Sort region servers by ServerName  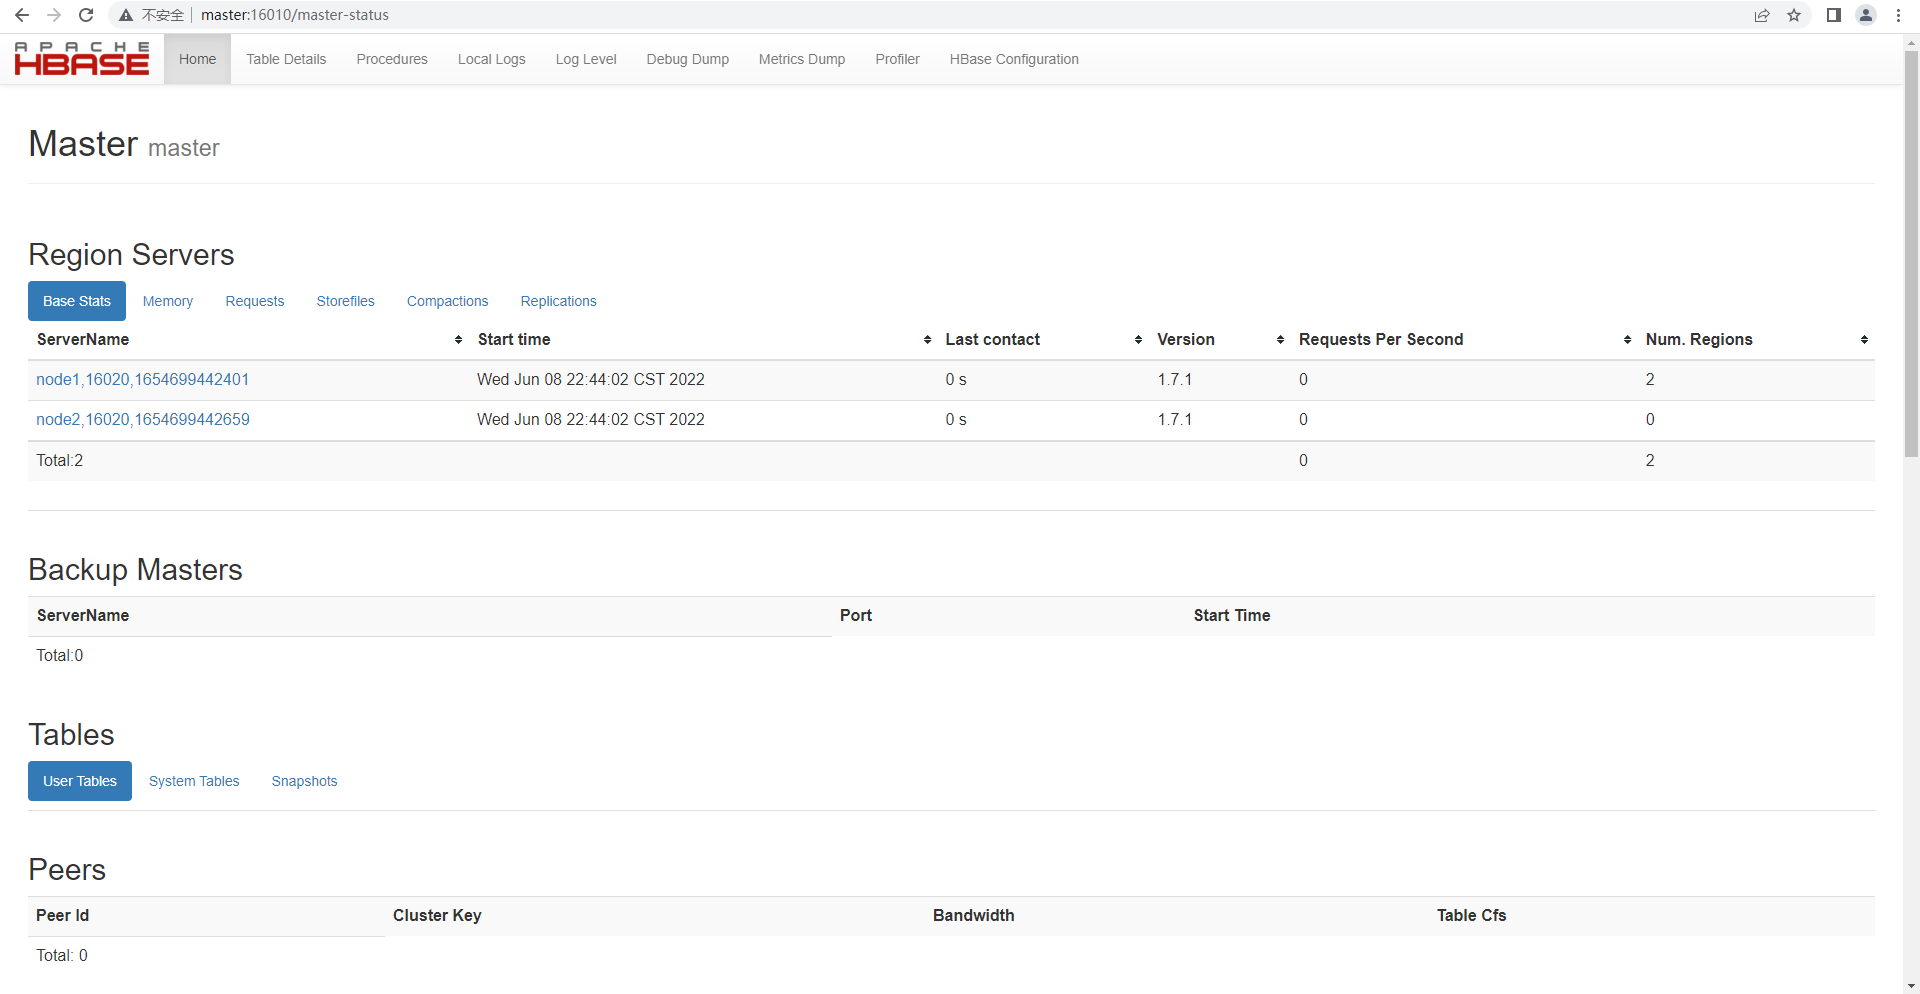coord(458,340)
